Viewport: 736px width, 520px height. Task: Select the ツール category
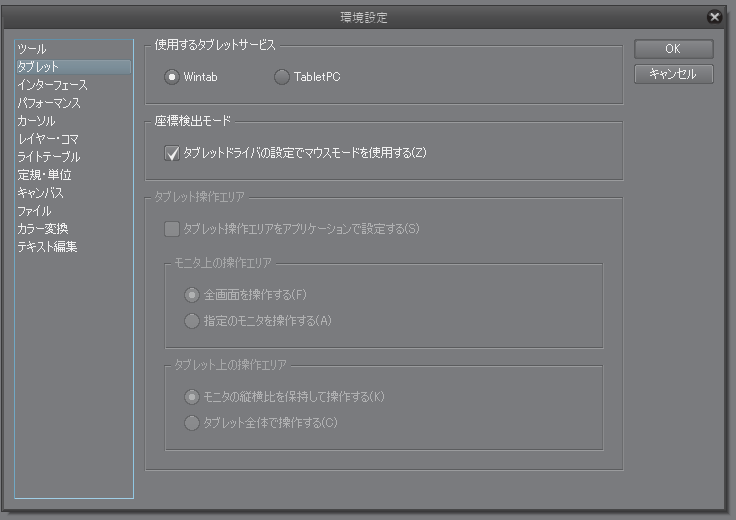(74, 49)
